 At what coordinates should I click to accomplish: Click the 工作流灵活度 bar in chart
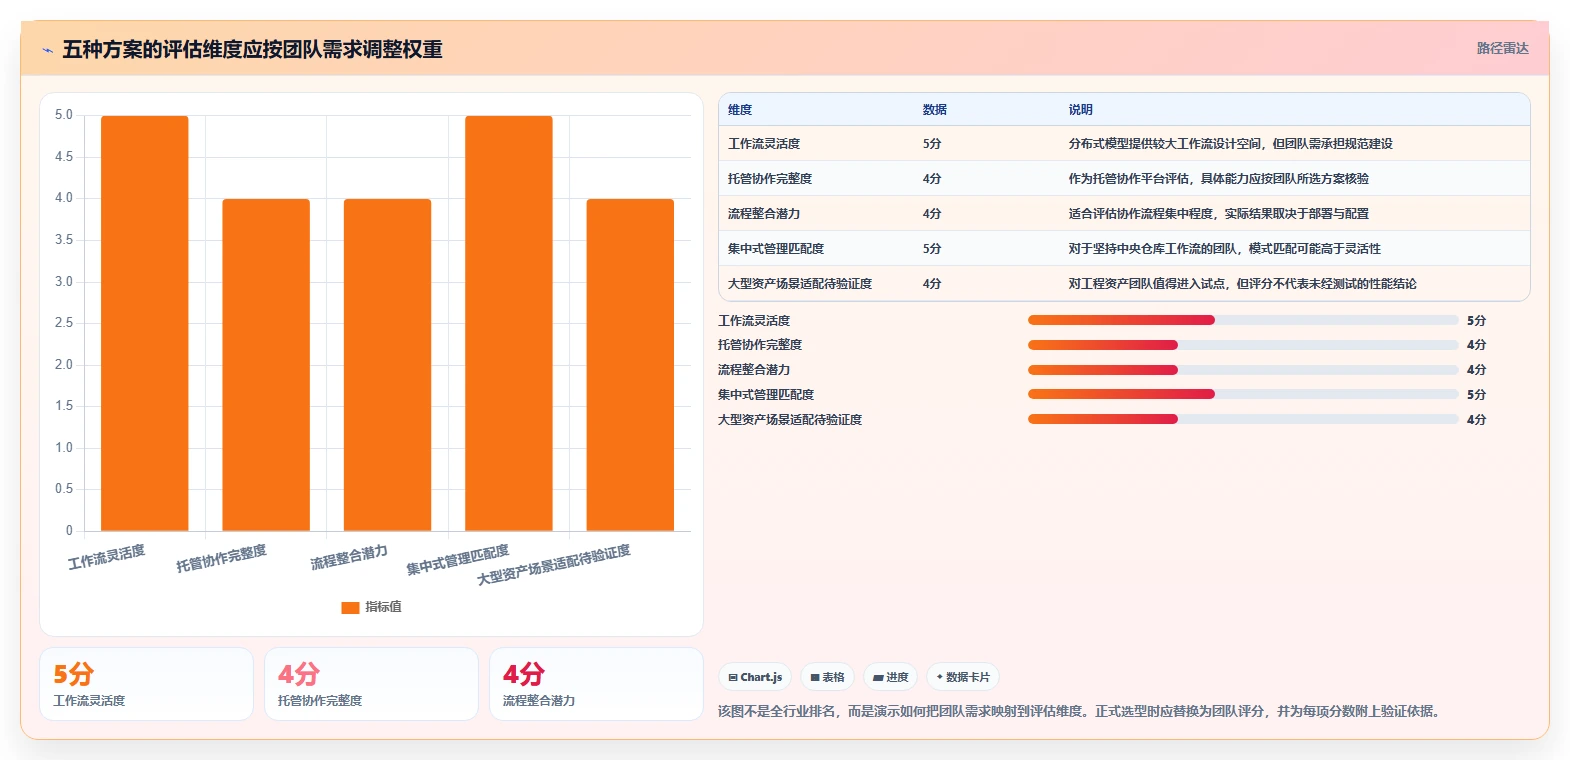(145, 323)
